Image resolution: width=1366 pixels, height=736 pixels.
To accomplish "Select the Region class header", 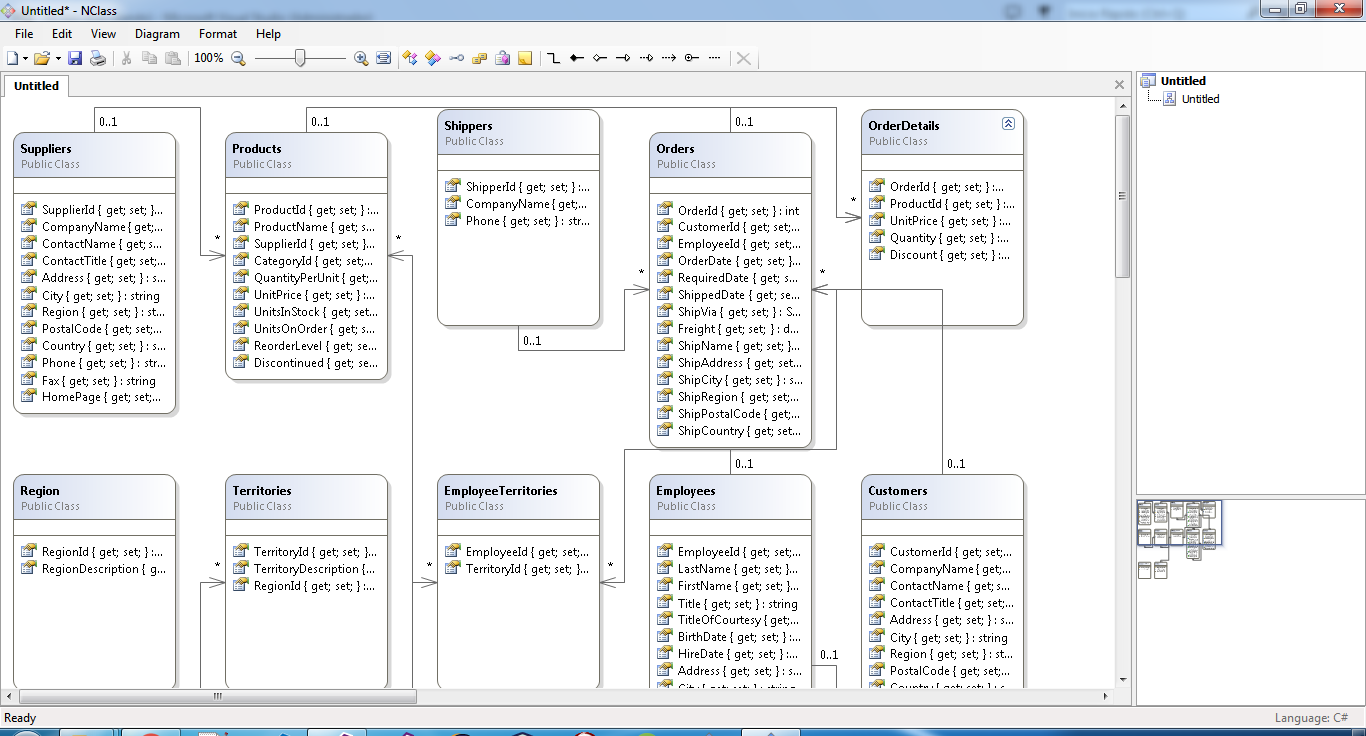I will 95,498.
